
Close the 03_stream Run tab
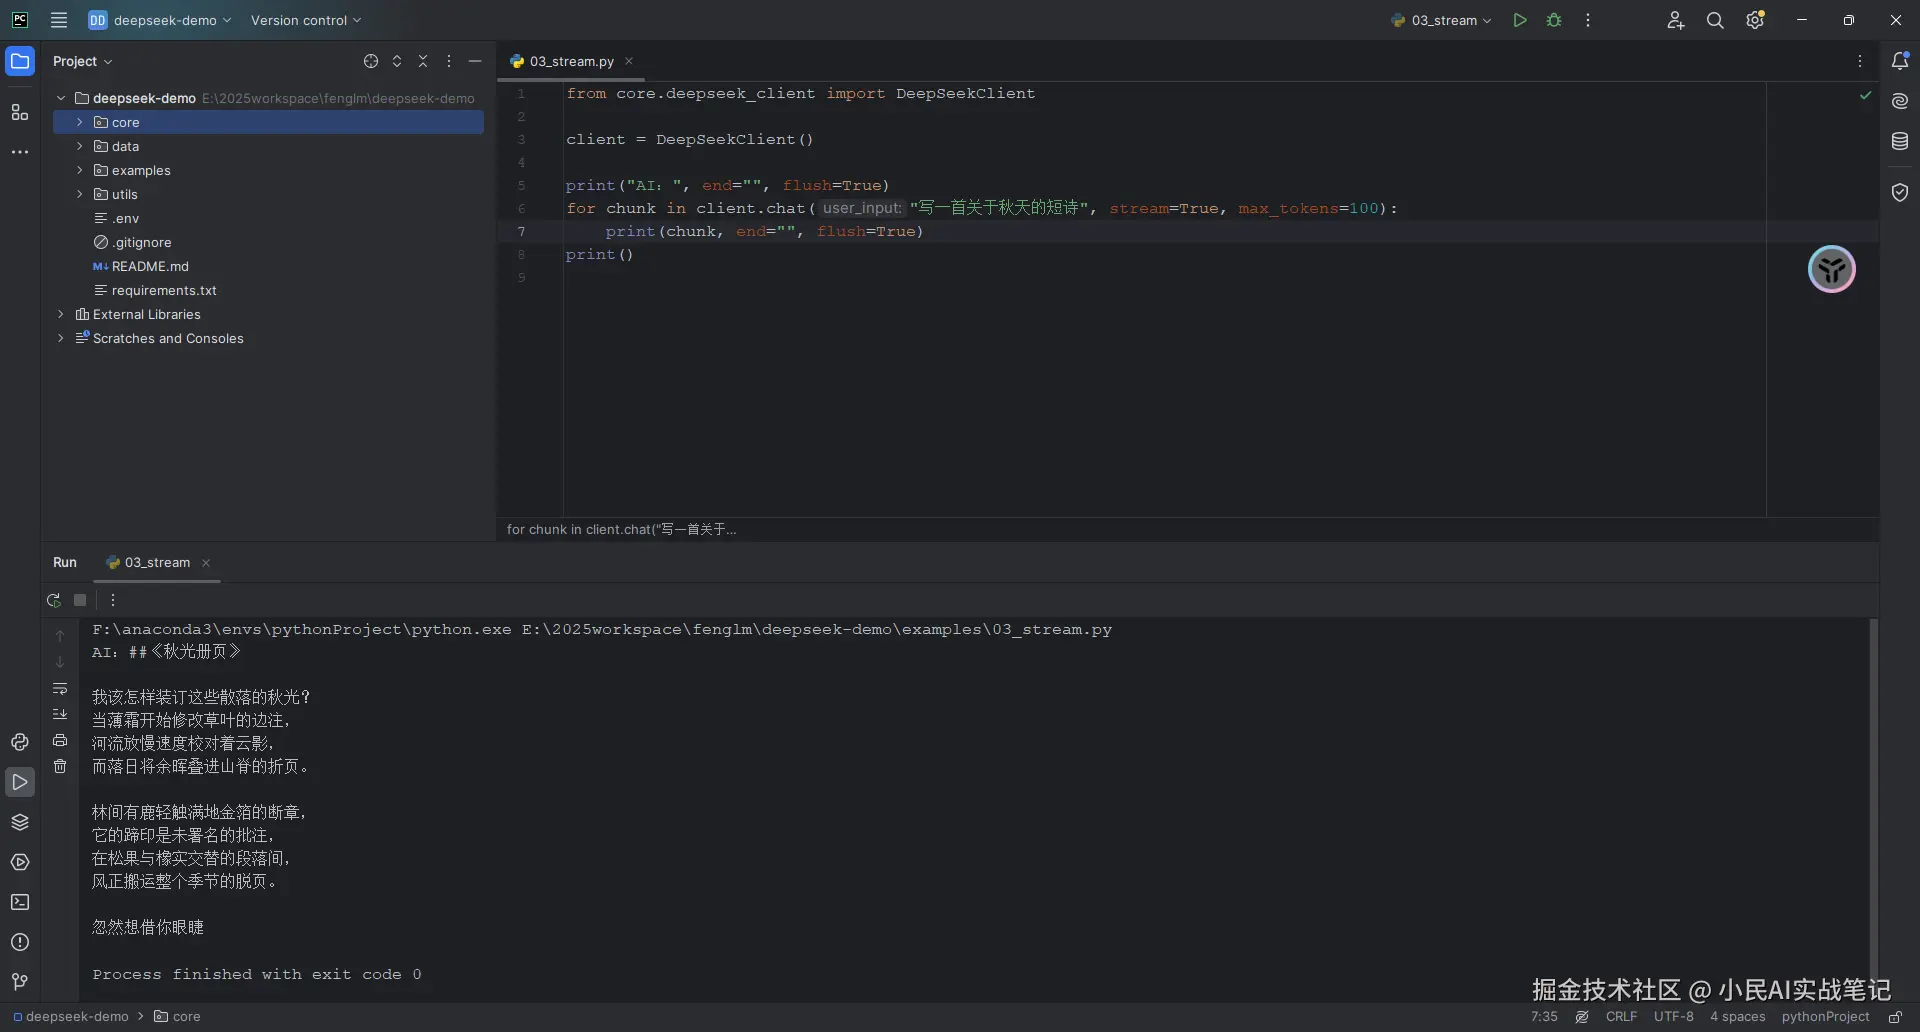coord(206,563)
